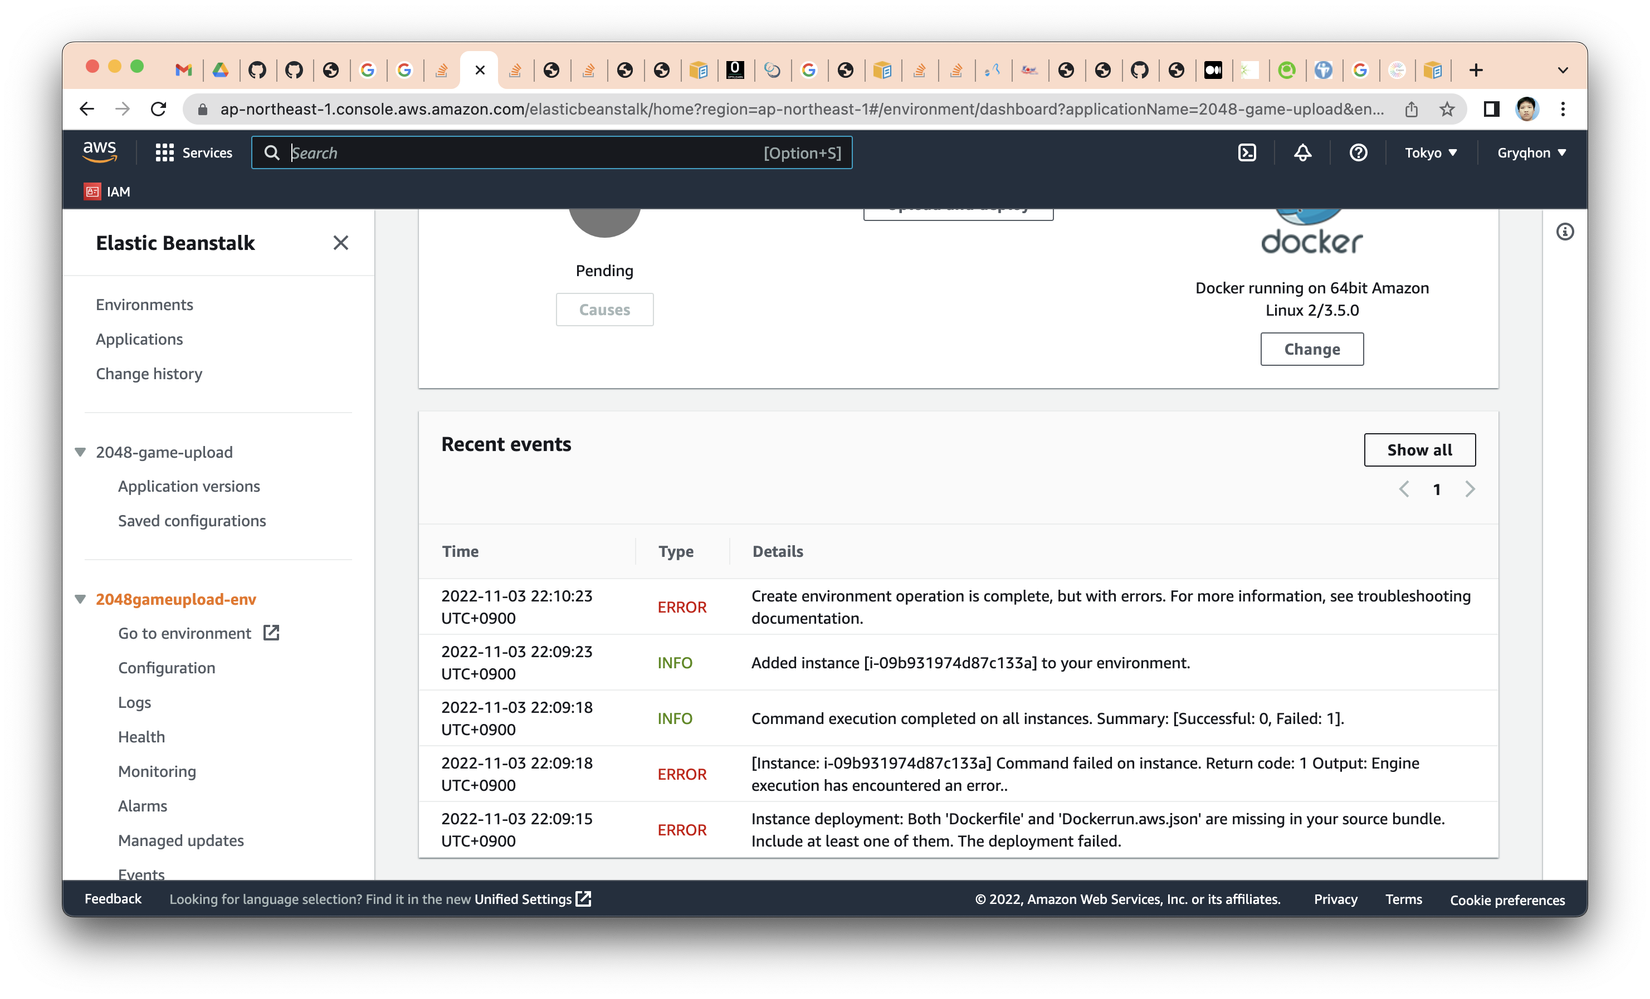Expand the browser tab search chevron
1650x999 pixels.
pyautogui.click(x=1563, y=70)
